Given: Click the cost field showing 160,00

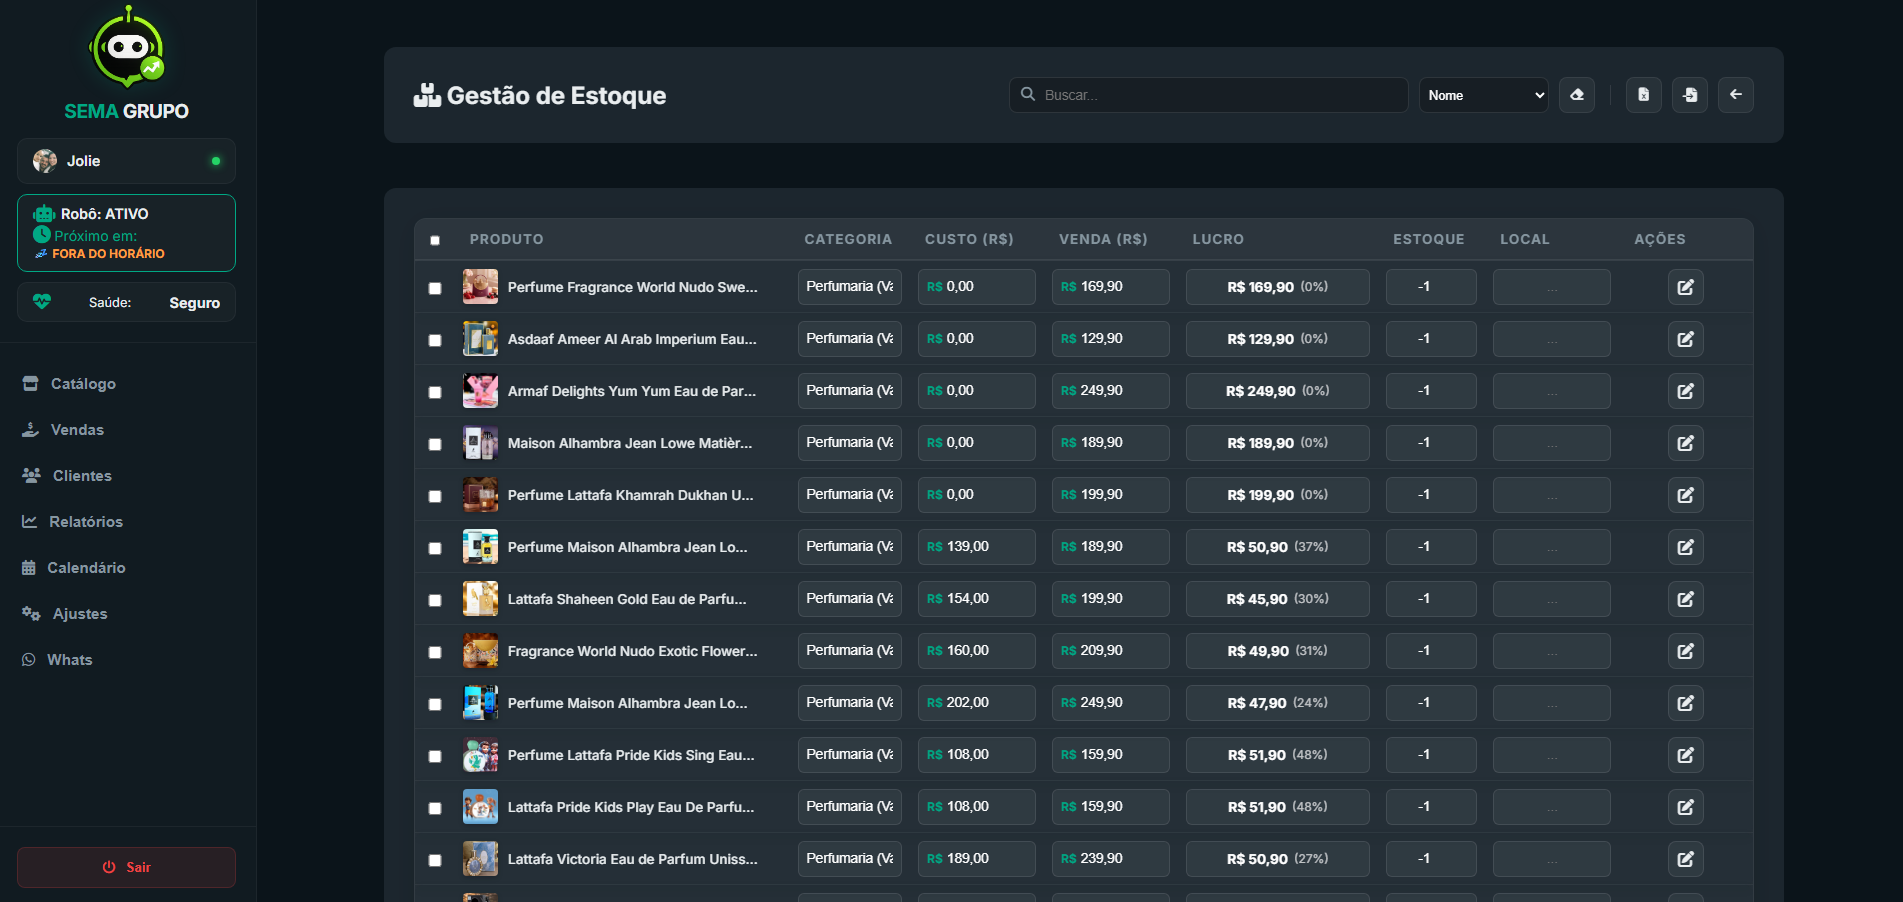Looking at the screenshot, I should pos(977,651).
